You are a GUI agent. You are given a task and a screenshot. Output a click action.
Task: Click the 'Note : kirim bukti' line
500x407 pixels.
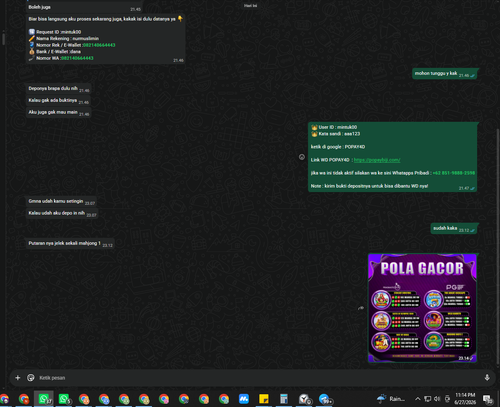click(369, 186)
